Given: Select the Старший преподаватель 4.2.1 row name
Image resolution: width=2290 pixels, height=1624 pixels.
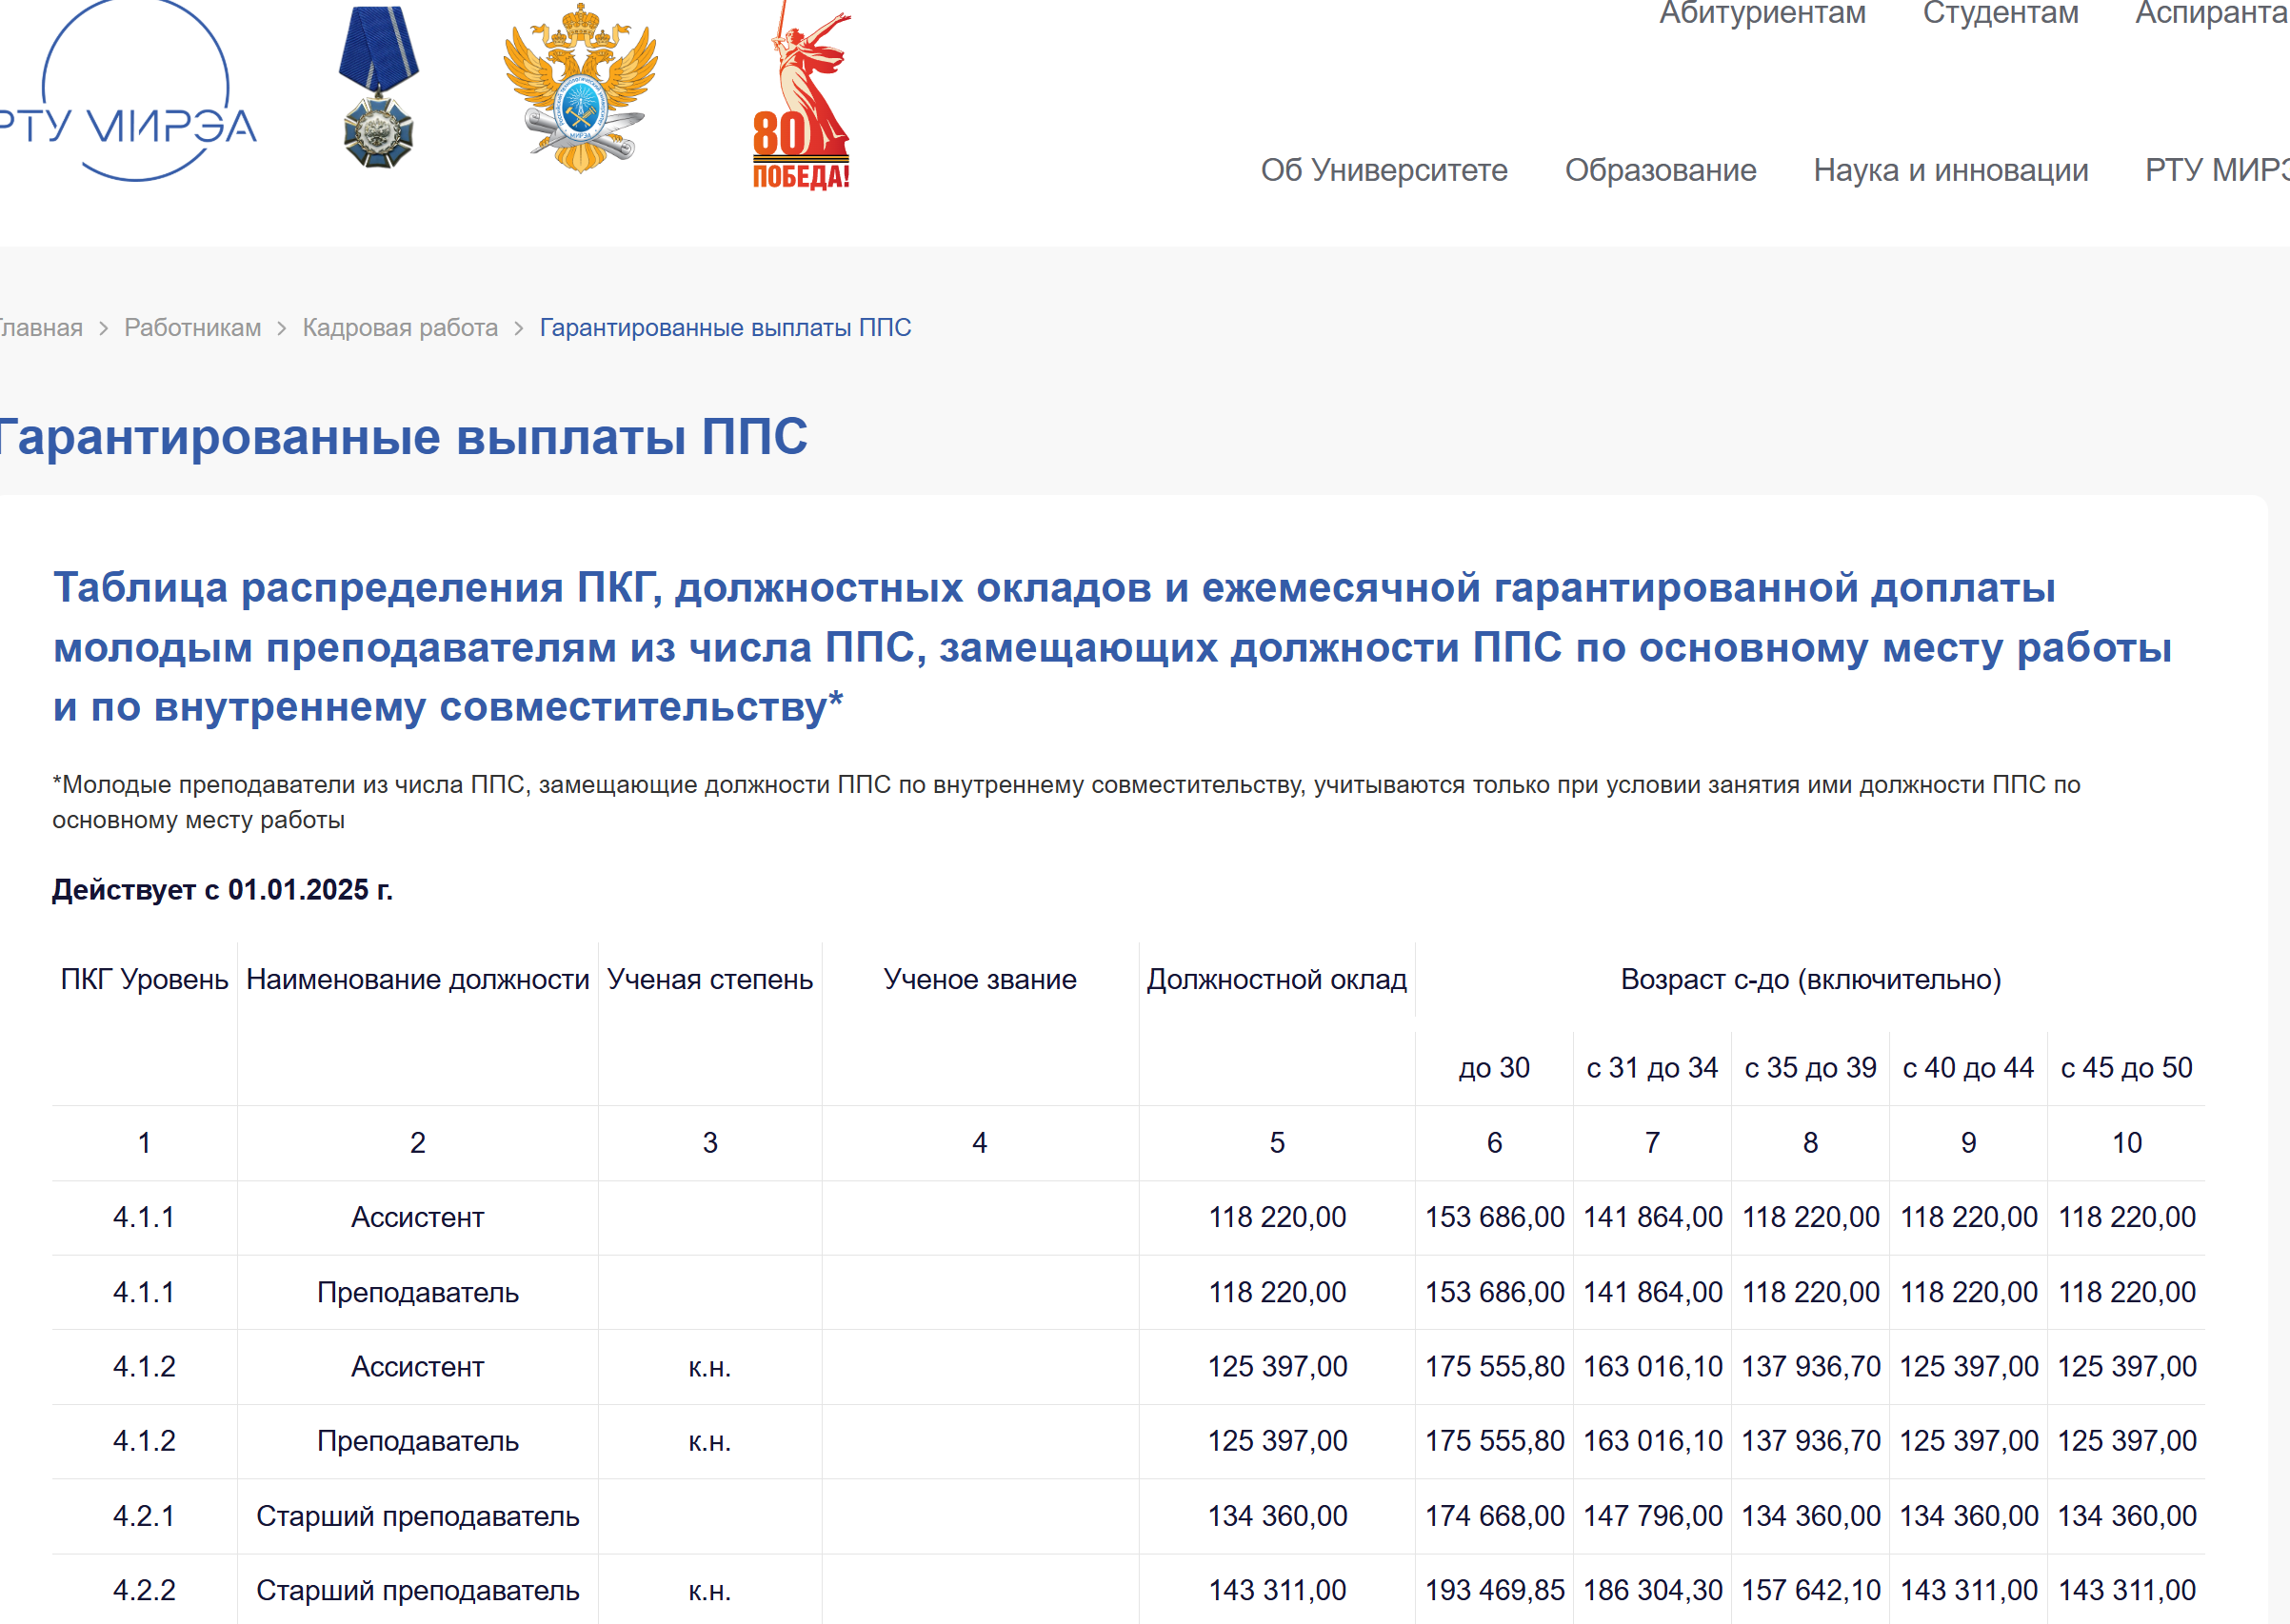Looking at the screenshot, I should pyautogui.click(x=417, y=1516).
